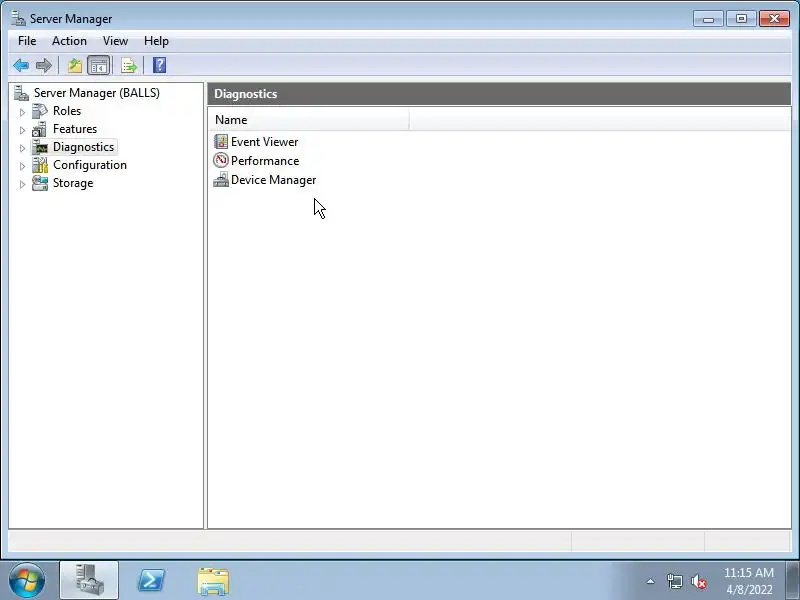
Task: Open the View menu
Action: [115, 41]
